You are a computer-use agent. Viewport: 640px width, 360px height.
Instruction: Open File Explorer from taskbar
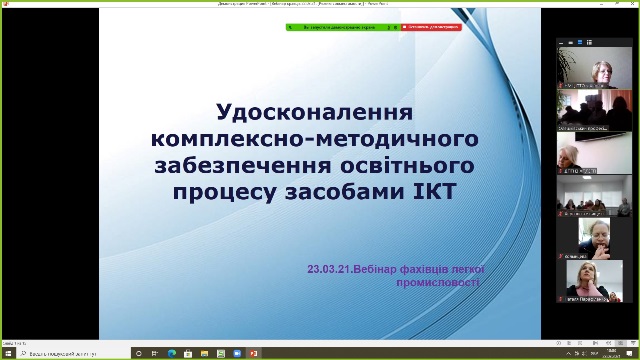(x=204, y=353)
